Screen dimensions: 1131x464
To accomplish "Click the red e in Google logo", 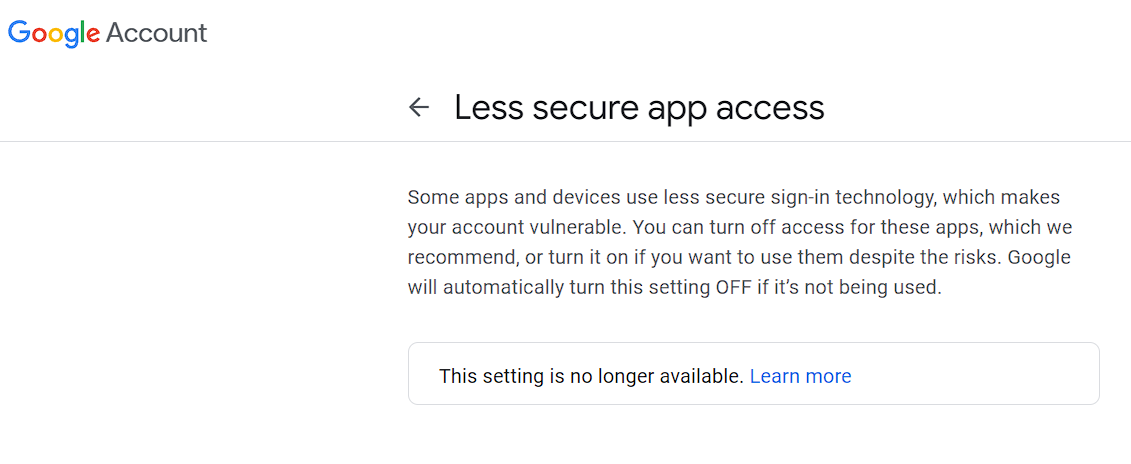I will coord(93,34).
